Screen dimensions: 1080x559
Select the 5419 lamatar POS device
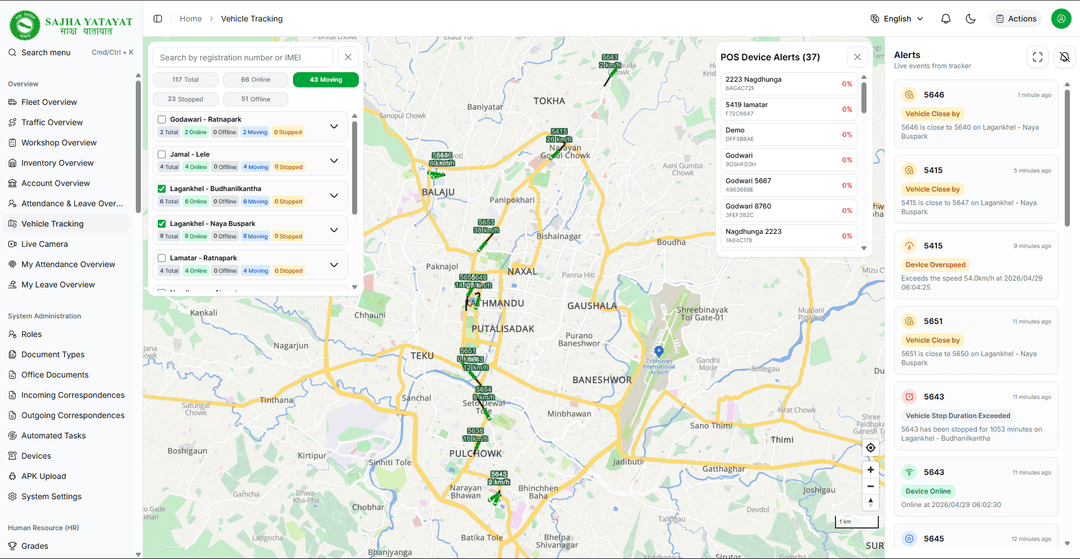point(788,109)
